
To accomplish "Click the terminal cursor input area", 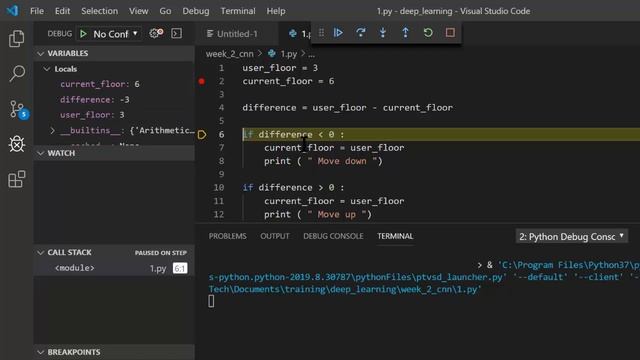I will (x=211, y=301).
